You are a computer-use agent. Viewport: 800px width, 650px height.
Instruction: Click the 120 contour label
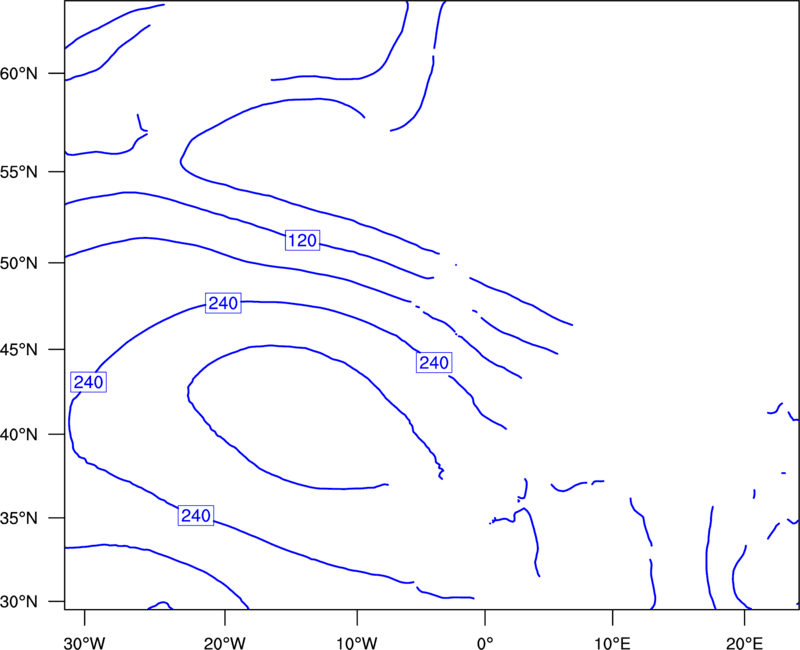(302, 240)
